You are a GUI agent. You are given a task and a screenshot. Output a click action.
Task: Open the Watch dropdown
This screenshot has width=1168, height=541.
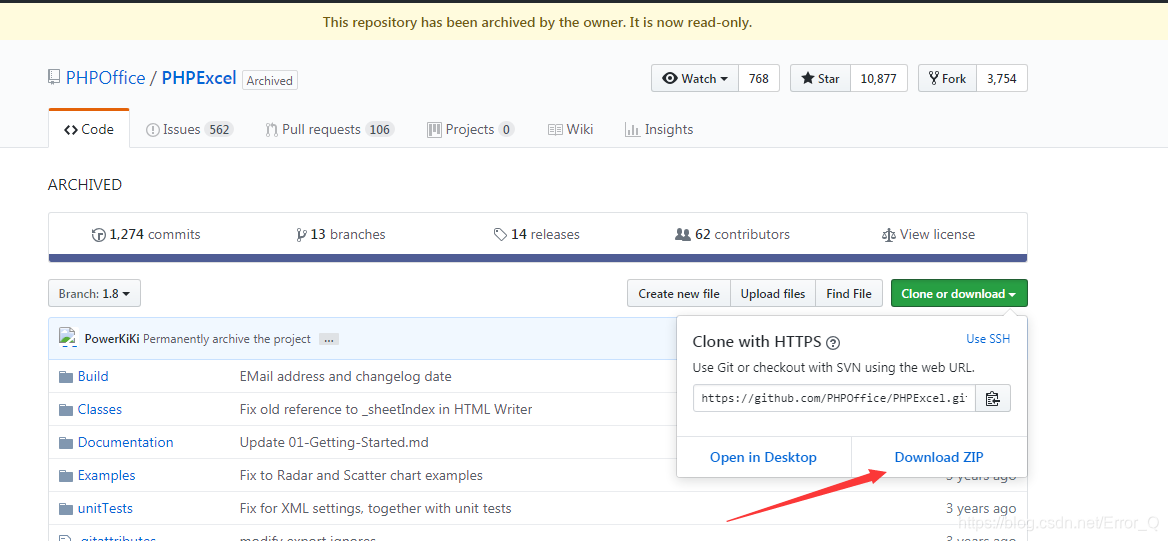[694, 78]
